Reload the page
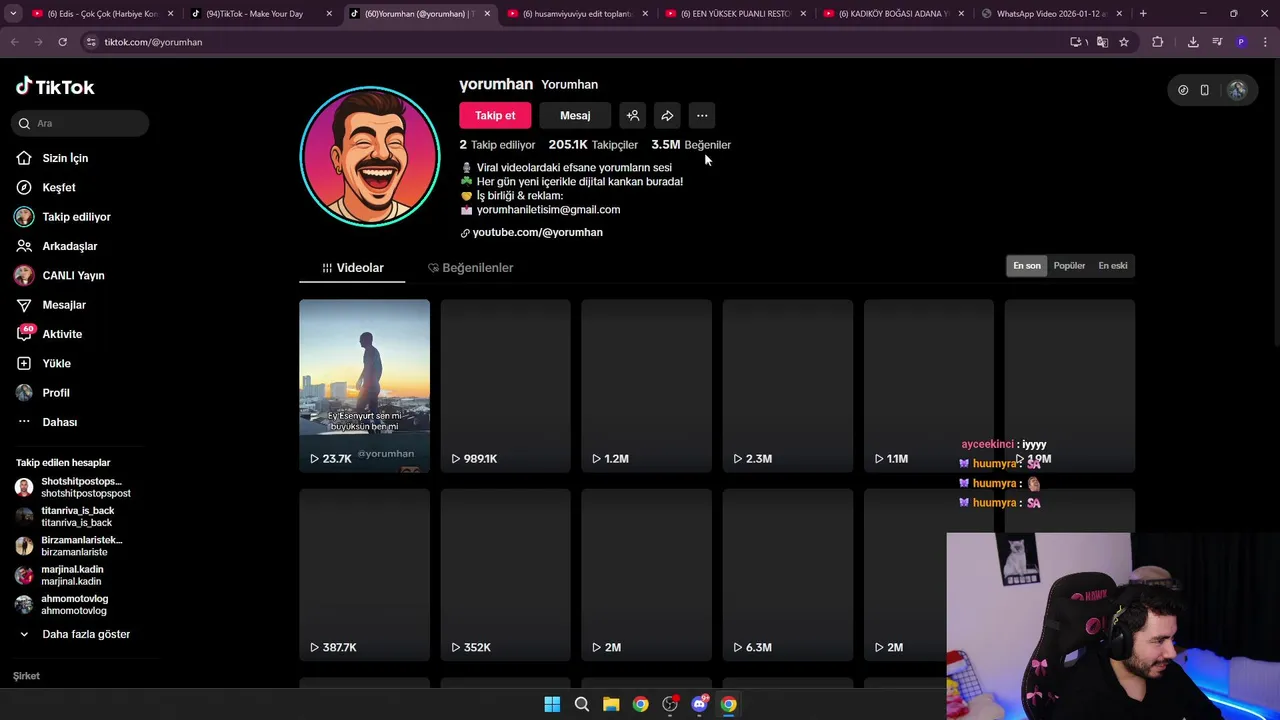 (62, 42)
